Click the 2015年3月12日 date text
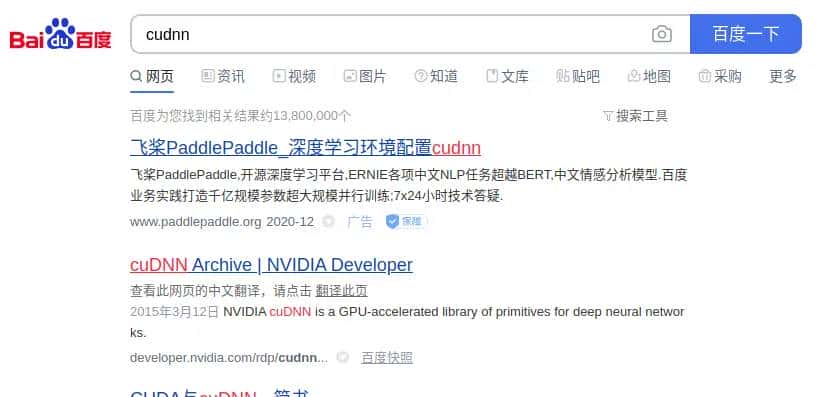The height and width of the screenshot is (397, 825). [174, 312]
